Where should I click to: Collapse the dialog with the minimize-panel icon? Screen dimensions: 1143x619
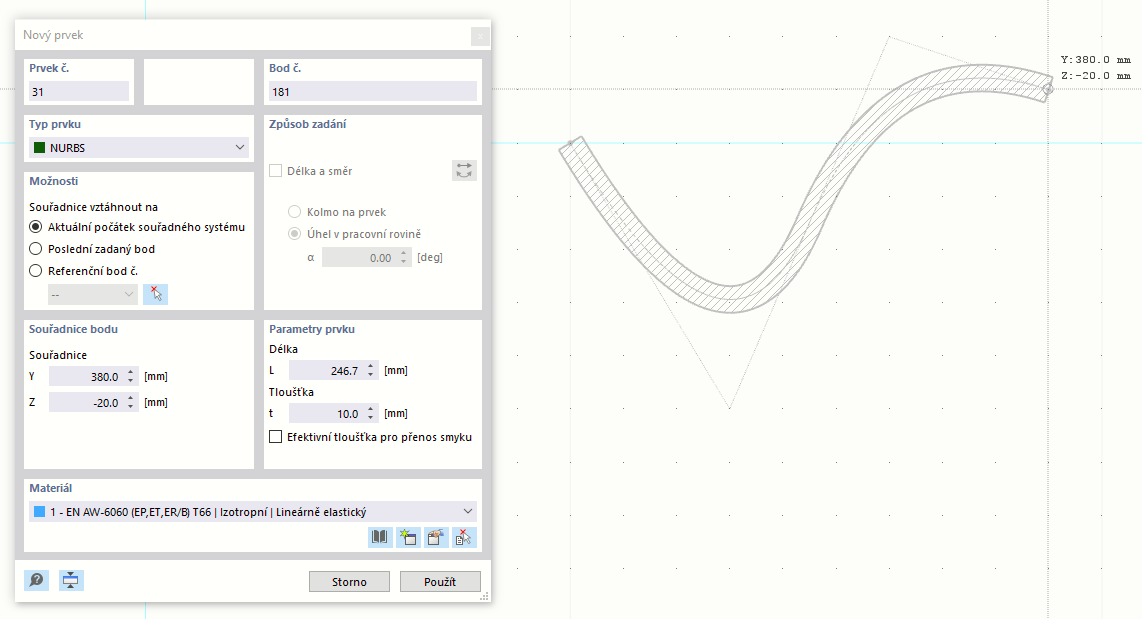(x=71, y=580)
